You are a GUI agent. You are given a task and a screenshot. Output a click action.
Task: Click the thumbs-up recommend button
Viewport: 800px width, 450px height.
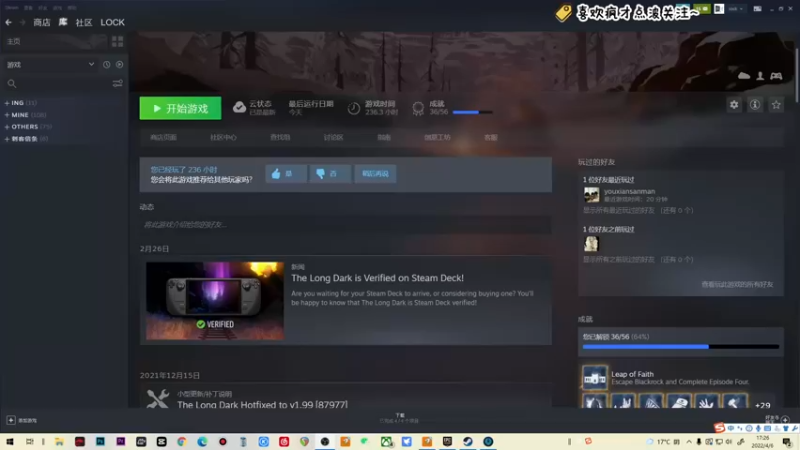point(286,173)
